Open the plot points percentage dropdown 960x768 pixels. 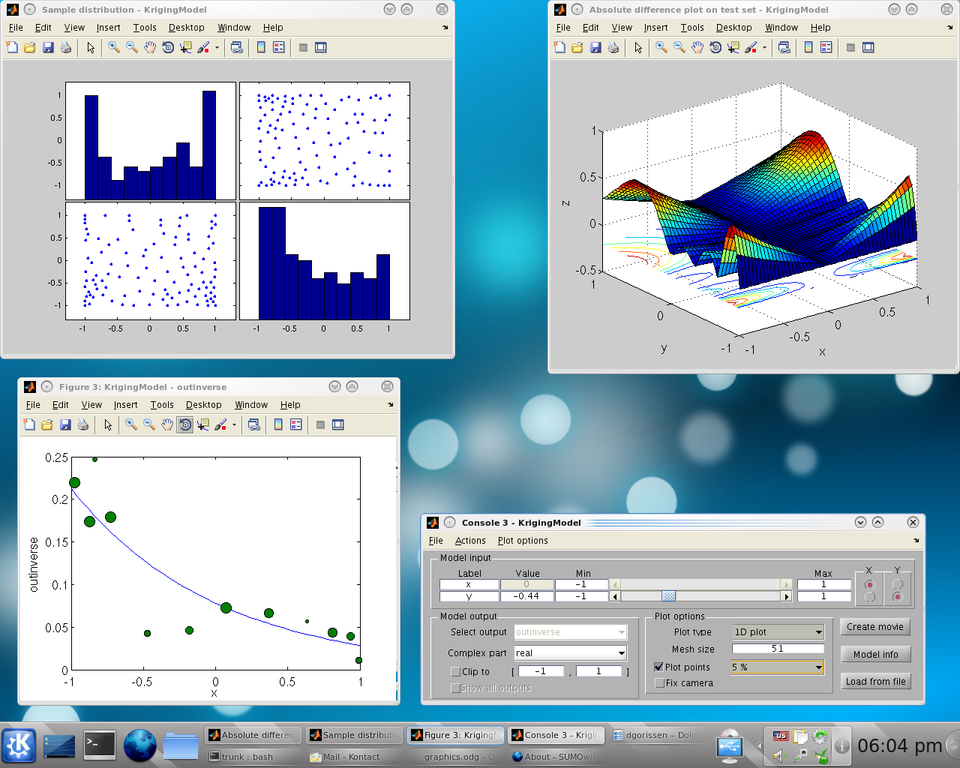[778, 667]
